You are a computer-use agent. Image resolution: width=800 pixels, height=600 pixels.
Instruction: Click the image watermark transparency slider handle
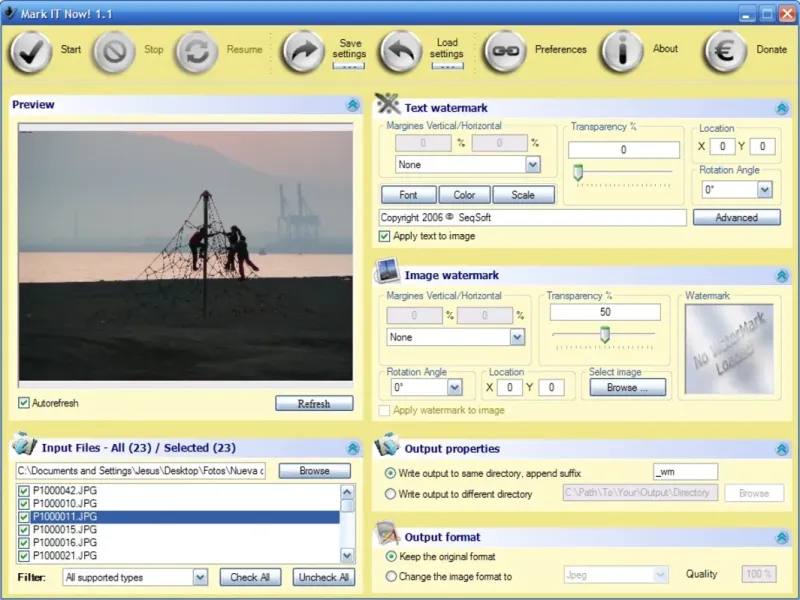coord(605,335)
